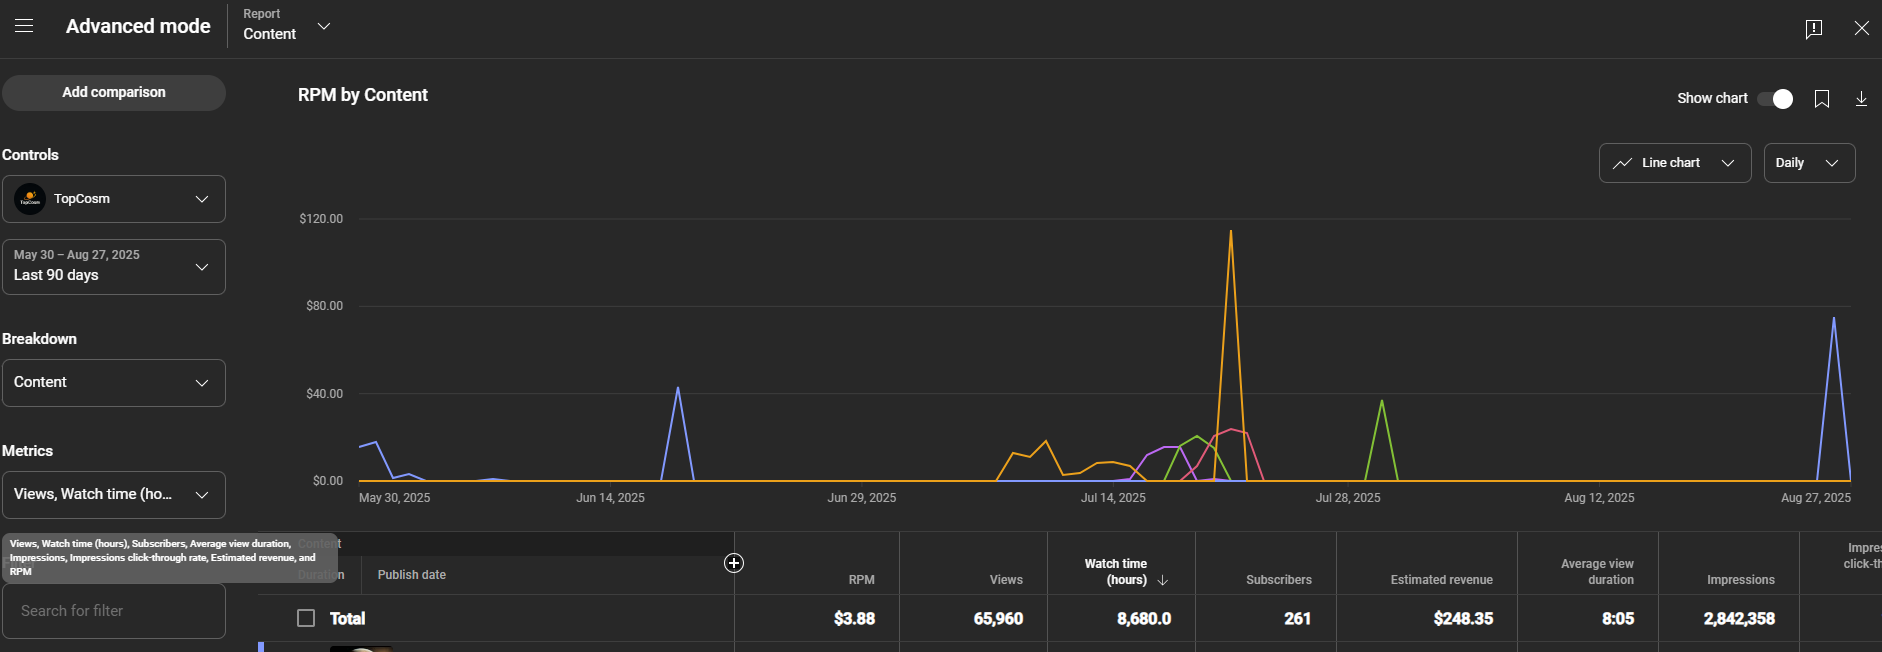Viewport: 1882px width, 652px height.
Task: Open the Report Content dropdown
Action: 286,26
